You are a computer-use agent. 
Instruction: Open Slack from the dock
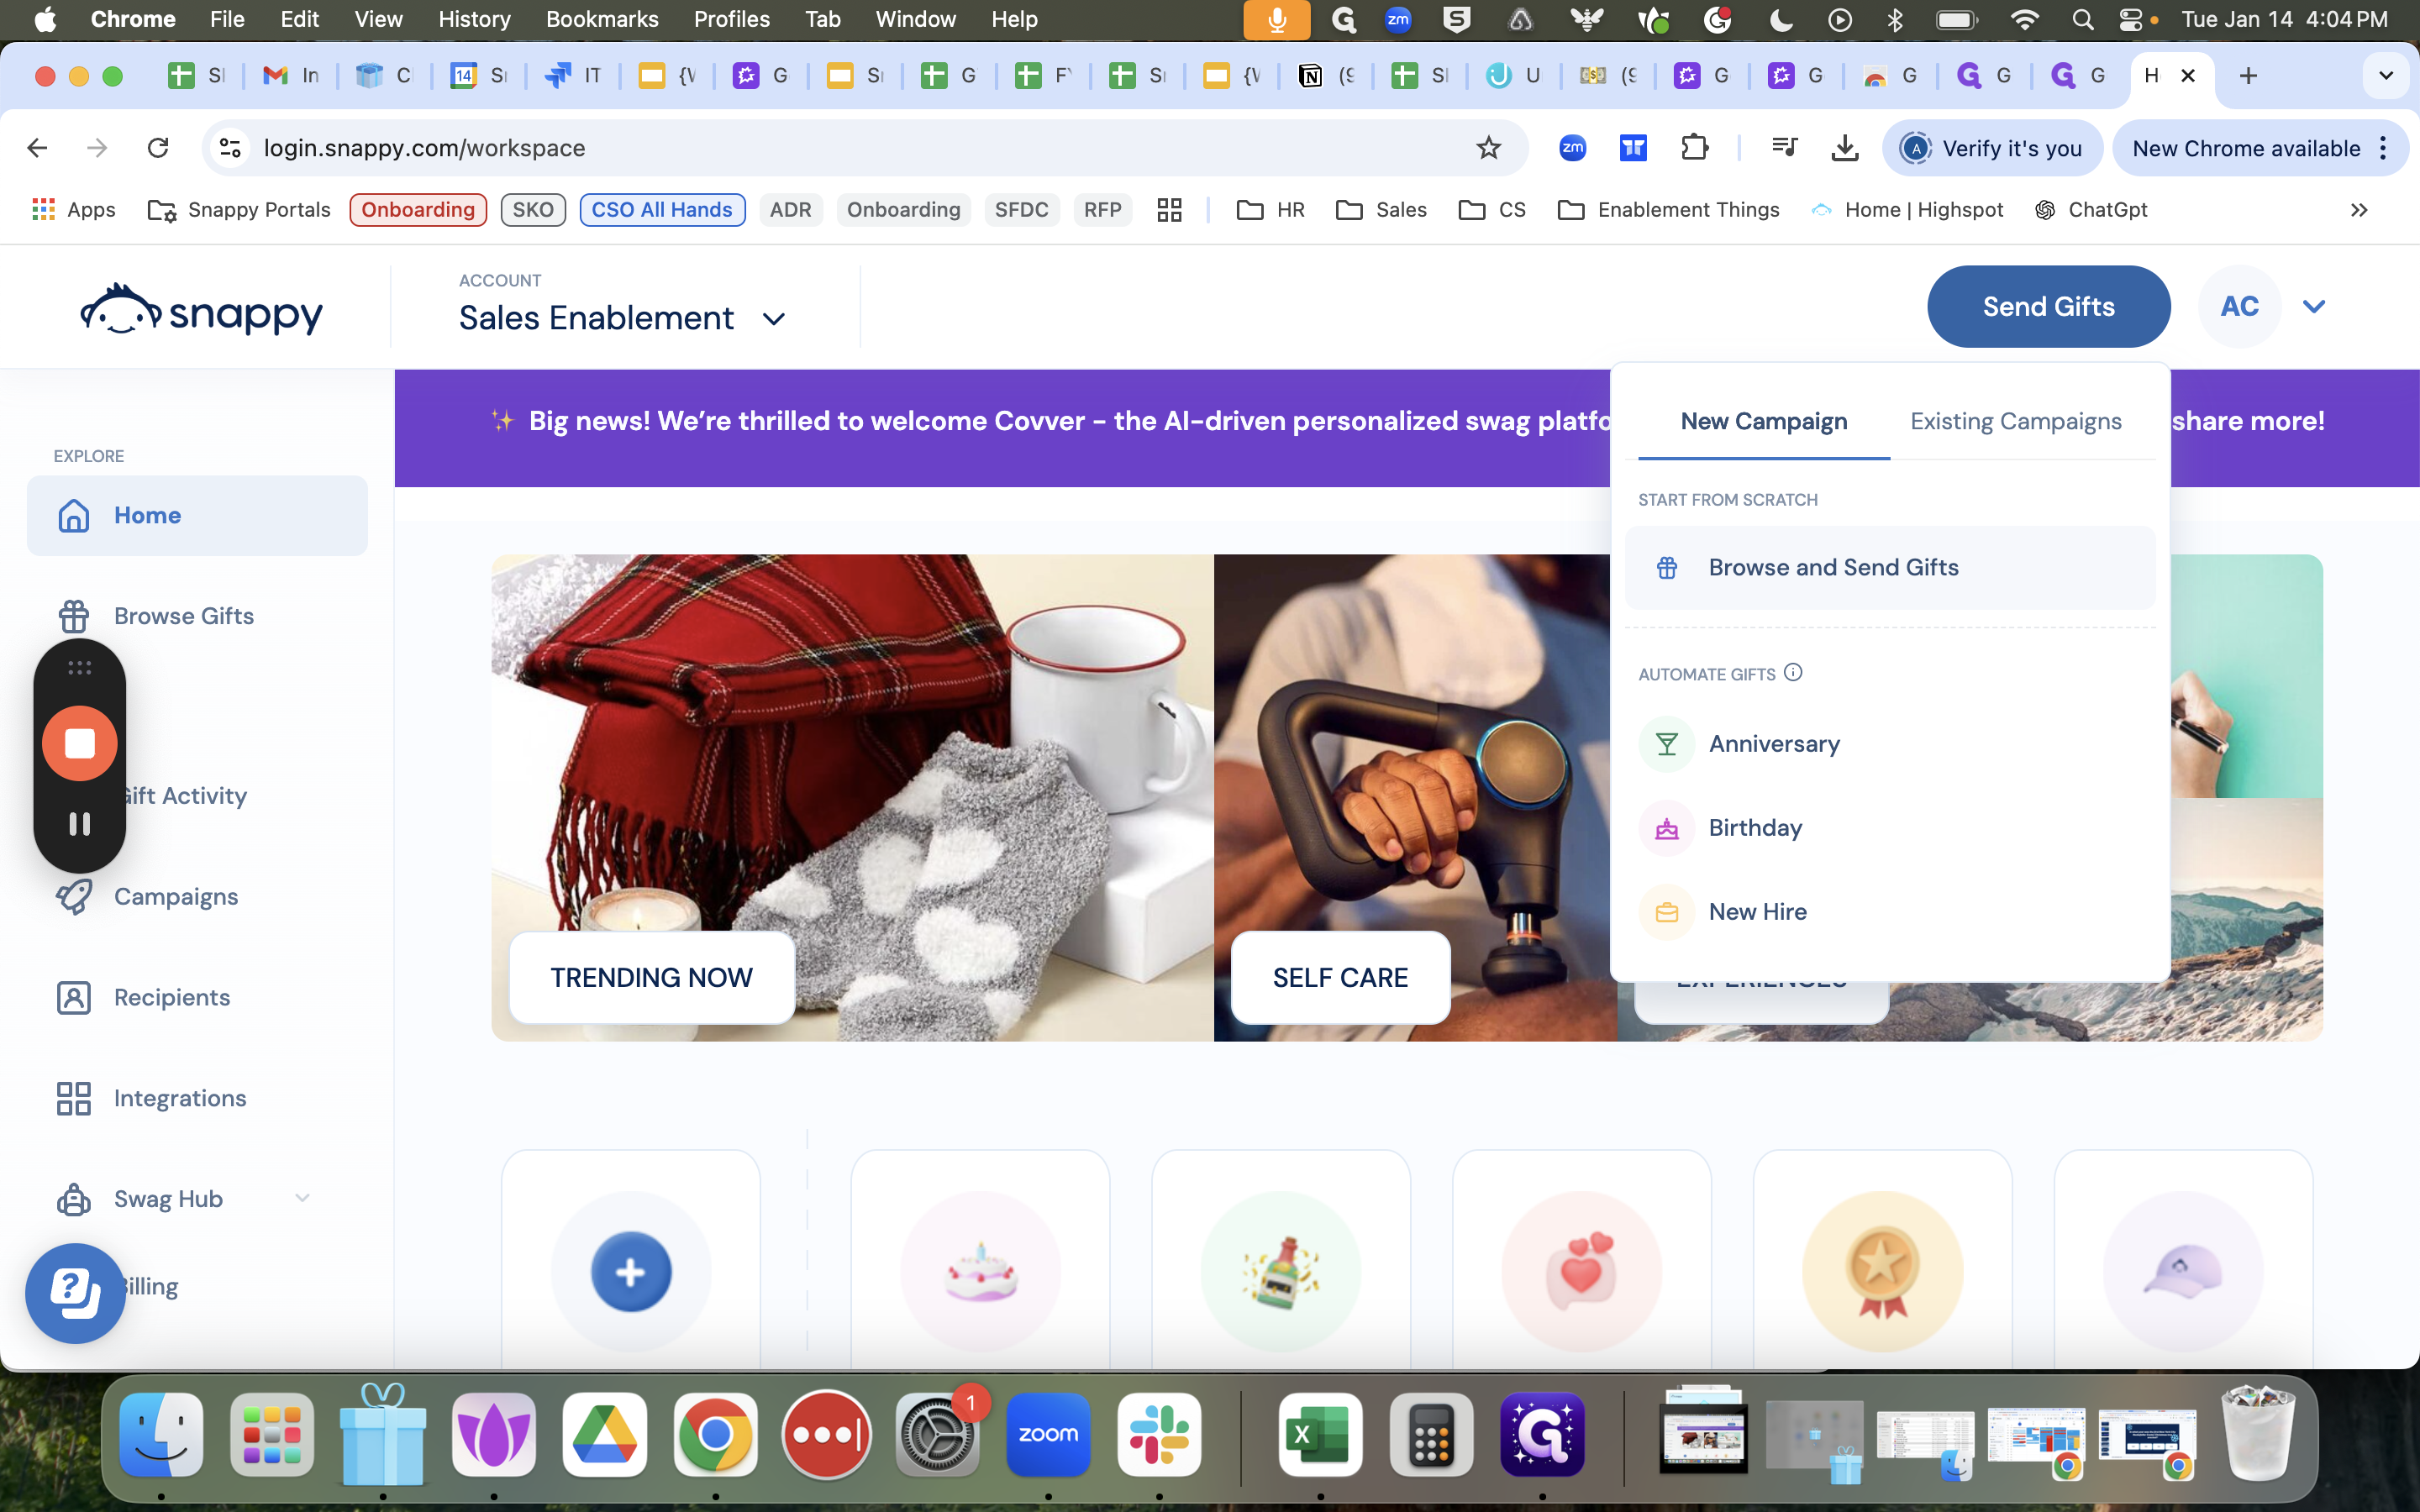[x=1159, y=1435]
